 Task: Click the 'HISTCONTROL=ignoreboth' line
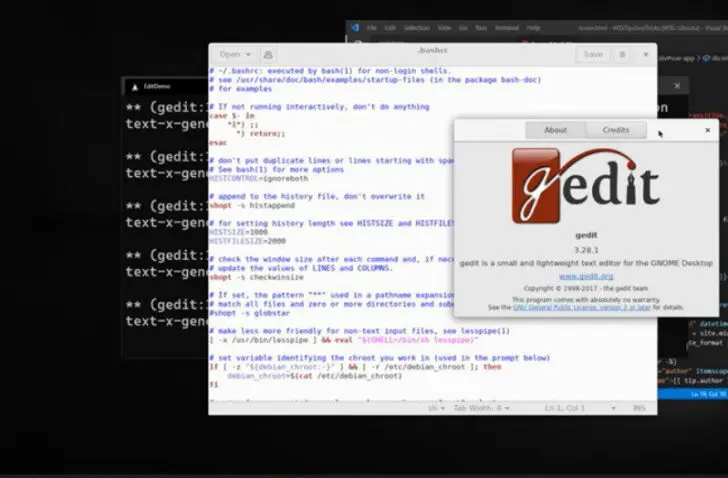(x=259, y=179)
